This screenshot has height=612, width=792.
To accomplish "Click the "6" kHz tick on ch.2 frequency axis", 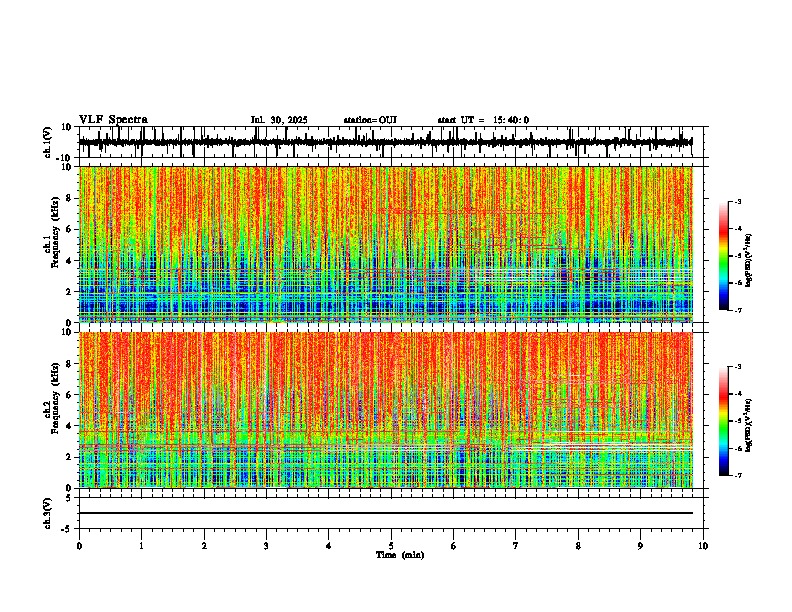I will coord(70,395).
